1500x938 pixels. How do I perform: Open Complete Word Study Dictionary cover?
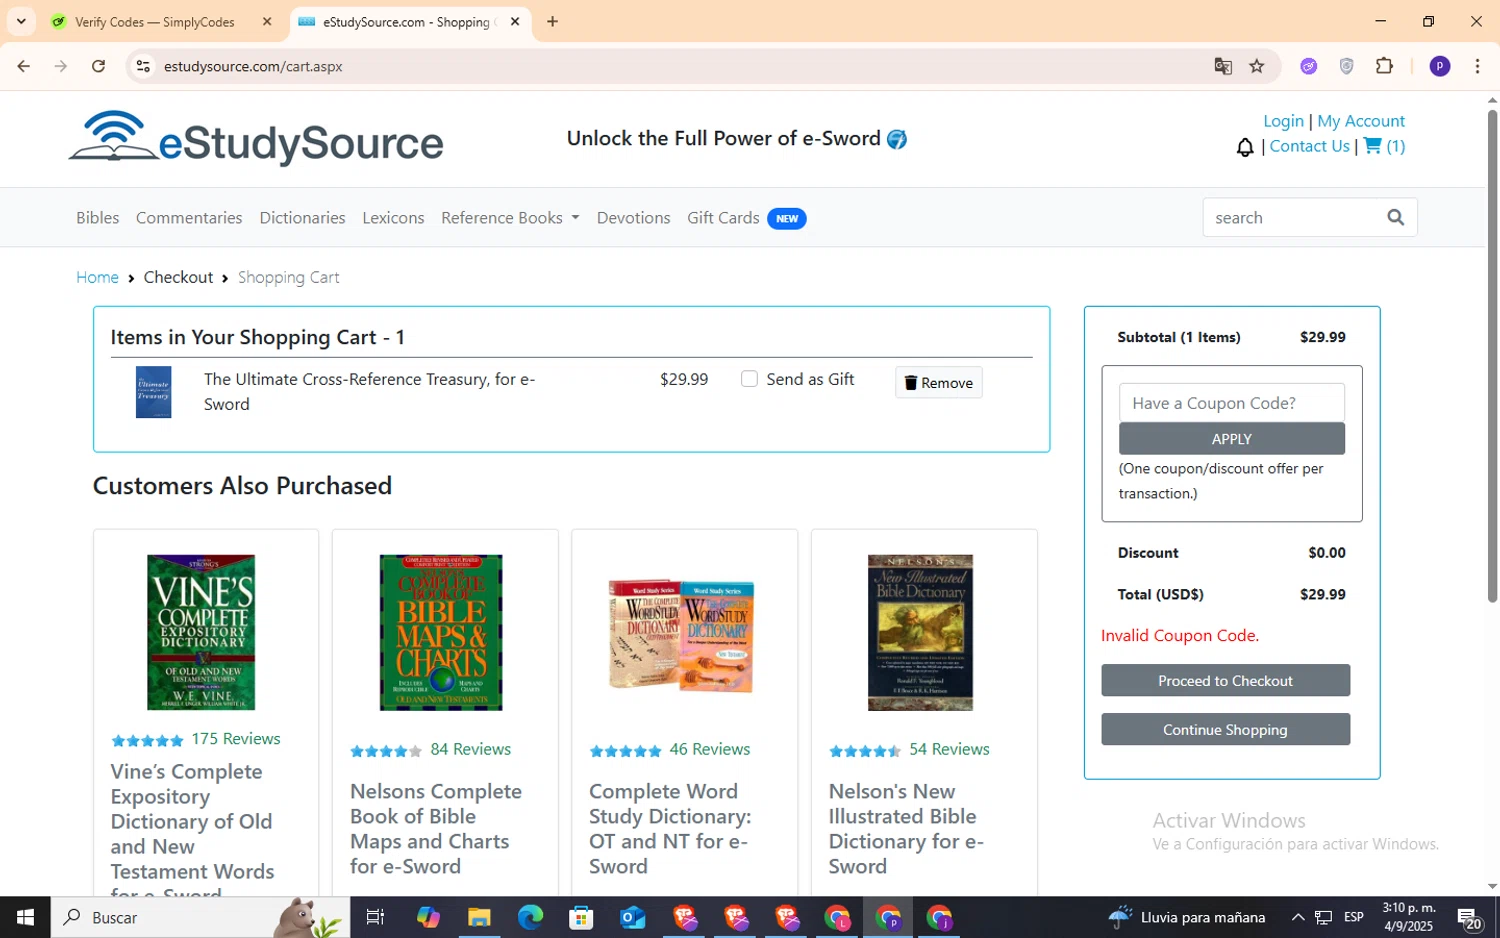coord(681,634)
